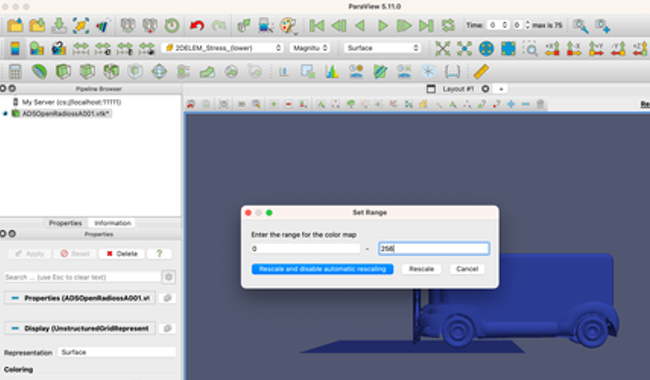Viewport: 650px width, 380px height.
Task: Open the Representation Surface combo box
Action: click(x=117, y=352)
